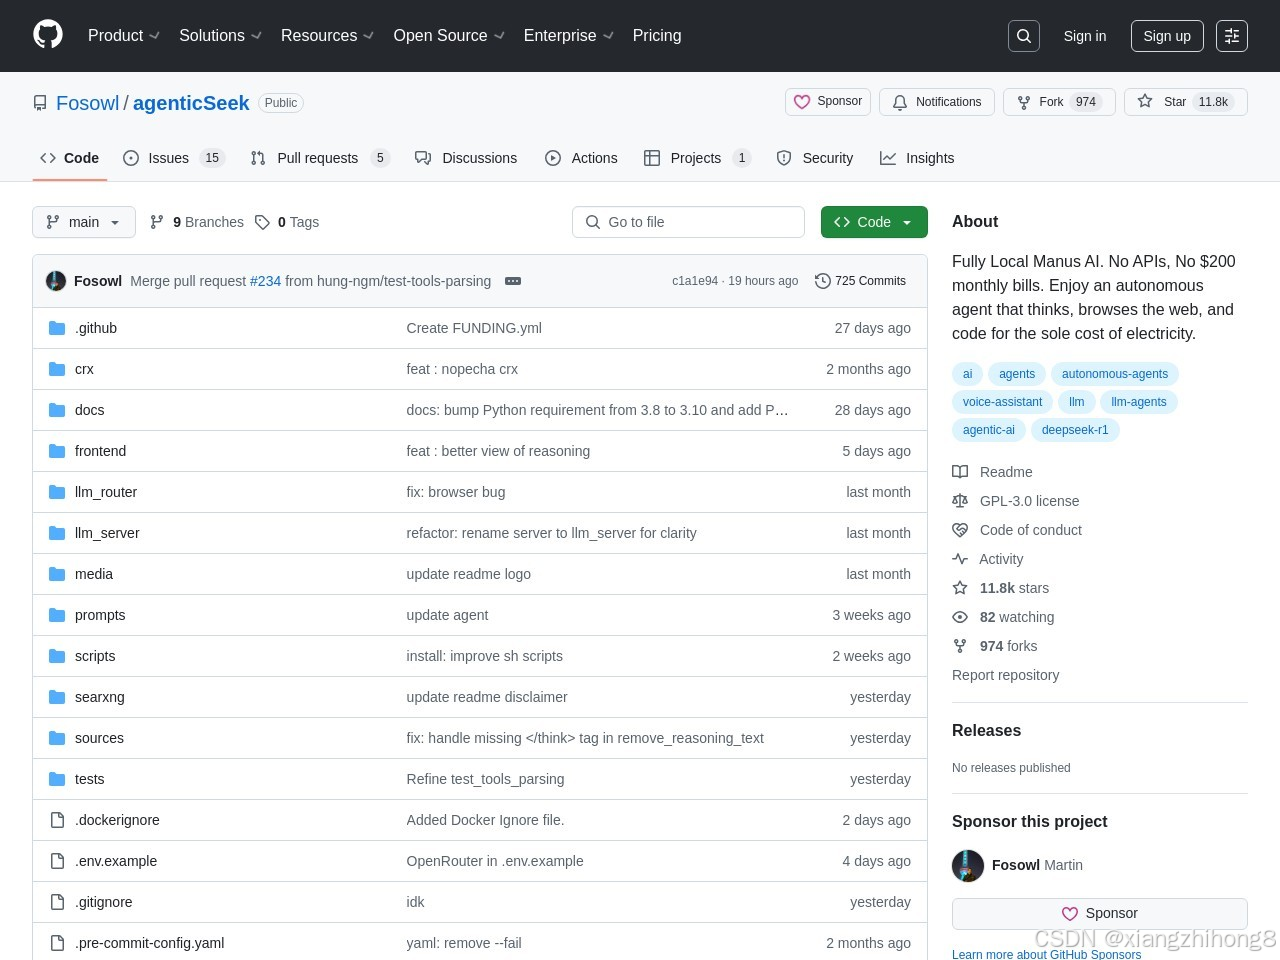Image resolution: width=1280 pixels, height=960 pixels.
Task: Click Sponsor button under Sponsor this project
Action: [1100, 913]
